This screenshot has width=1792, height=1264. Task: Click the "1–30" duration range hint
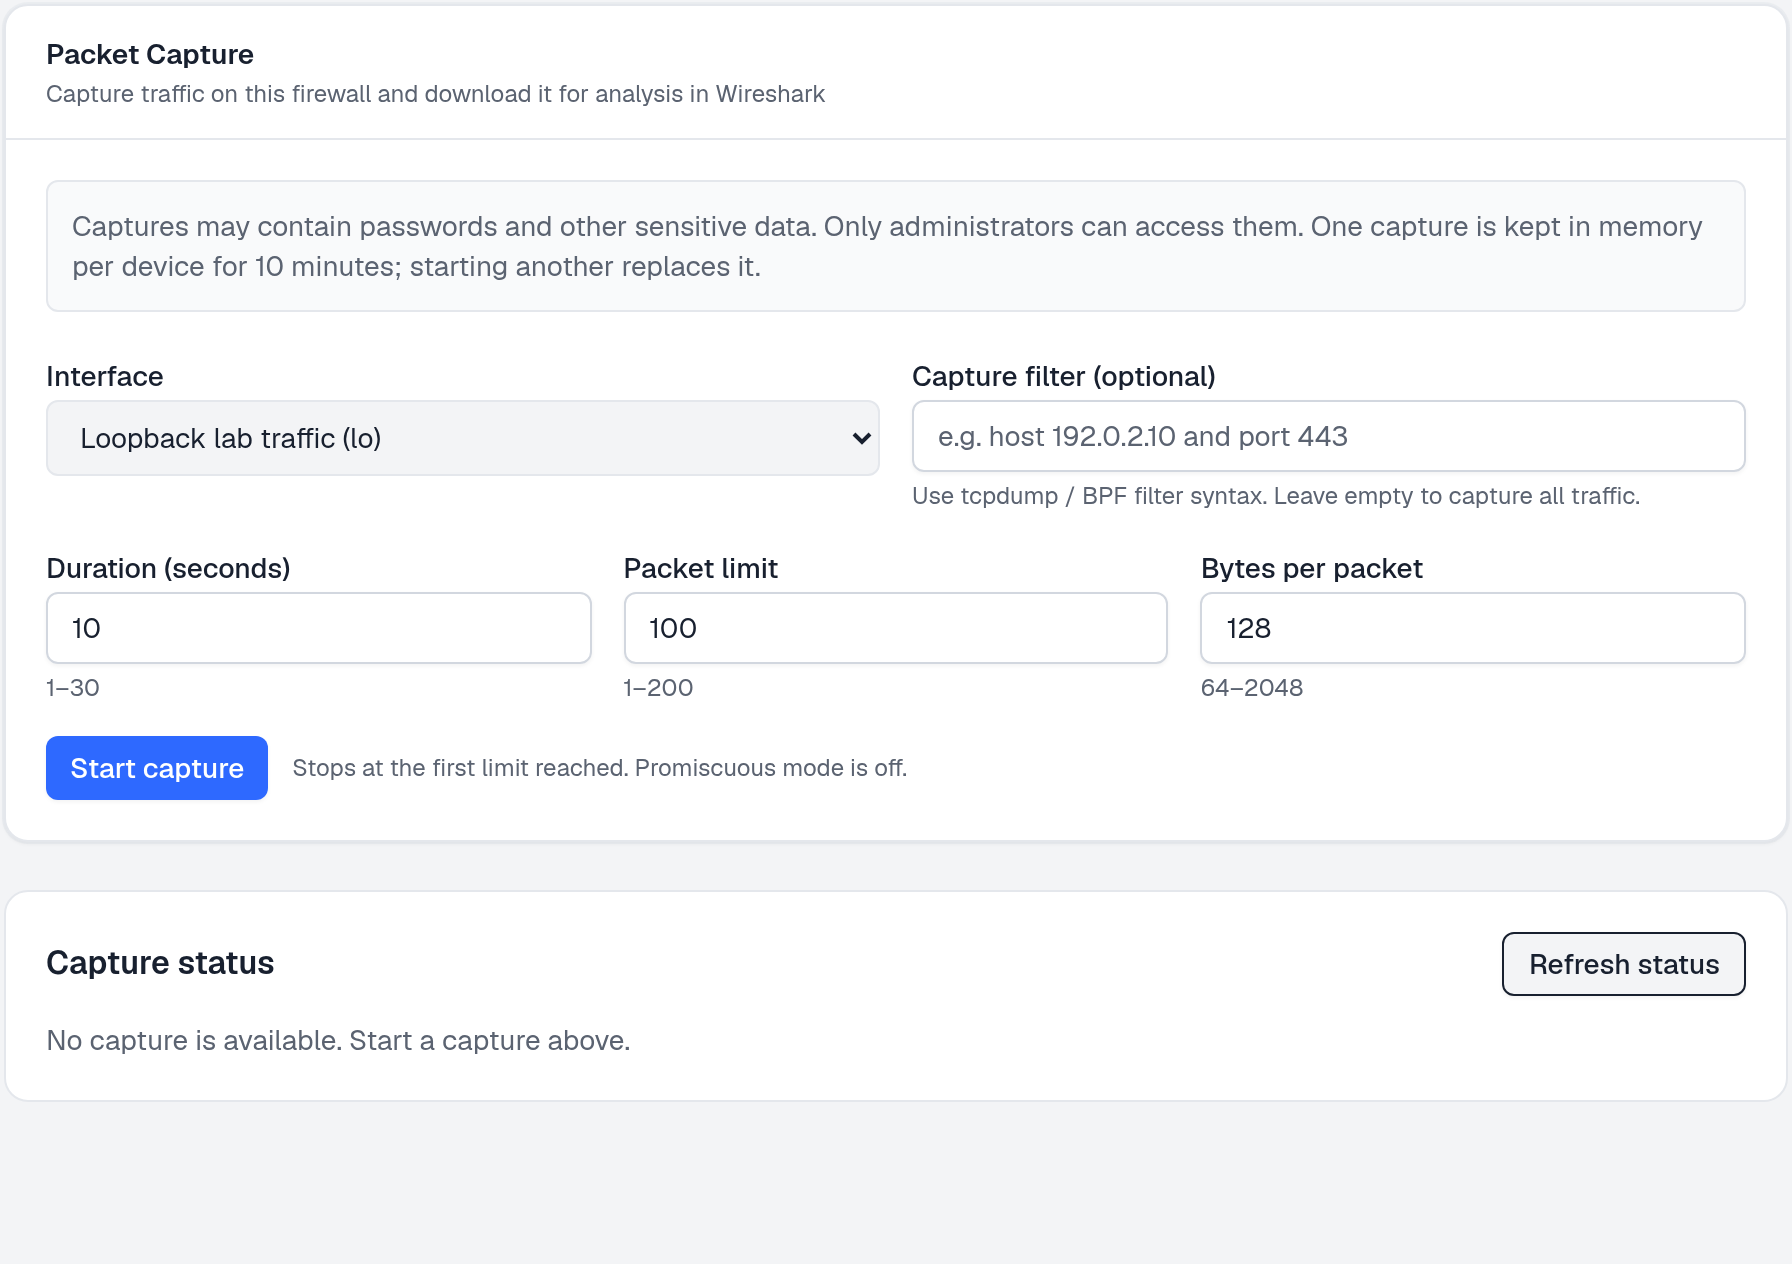coord(73,688)
